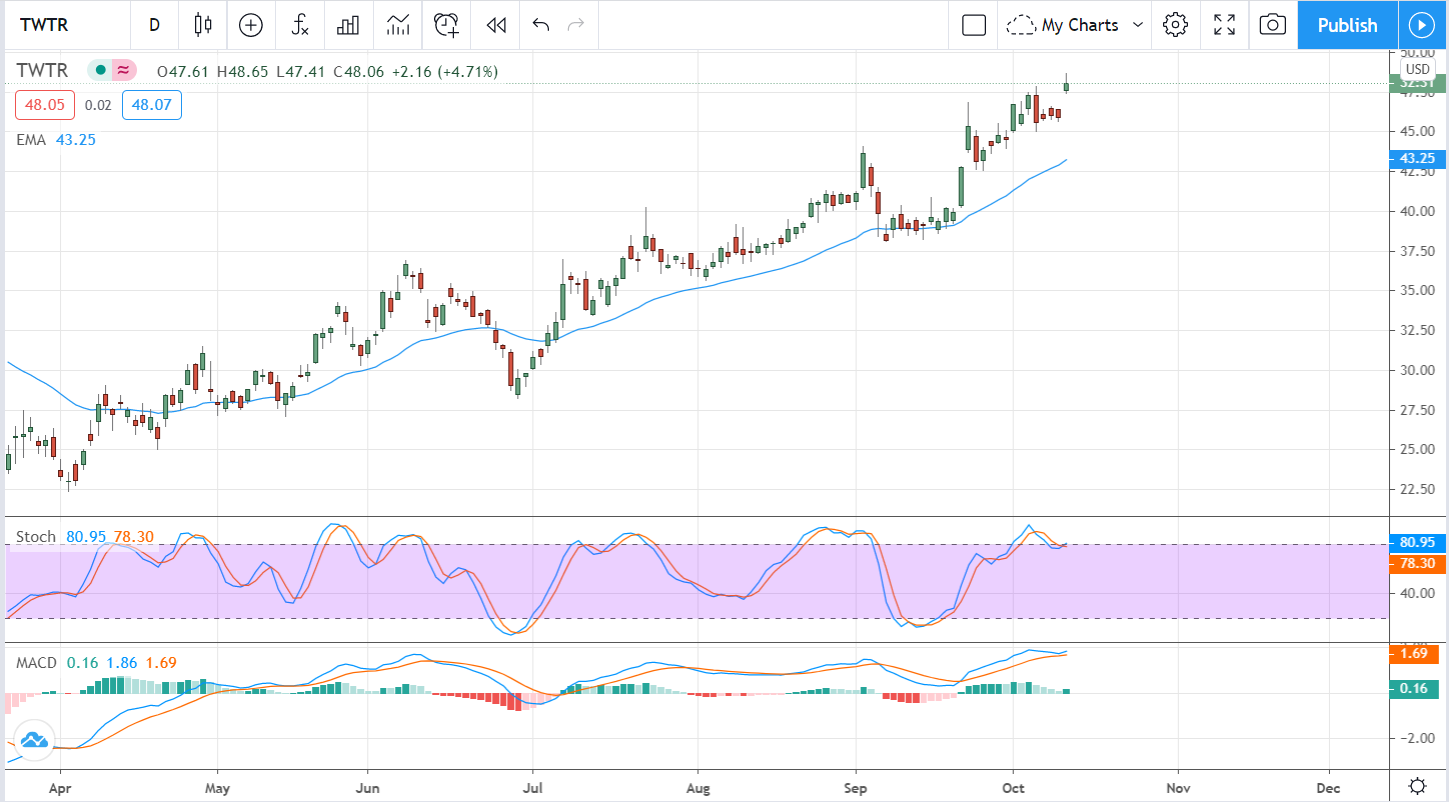Click the Publish button
The width and height of the screenshot is (1449, 802).
[x=1347, y=25]
